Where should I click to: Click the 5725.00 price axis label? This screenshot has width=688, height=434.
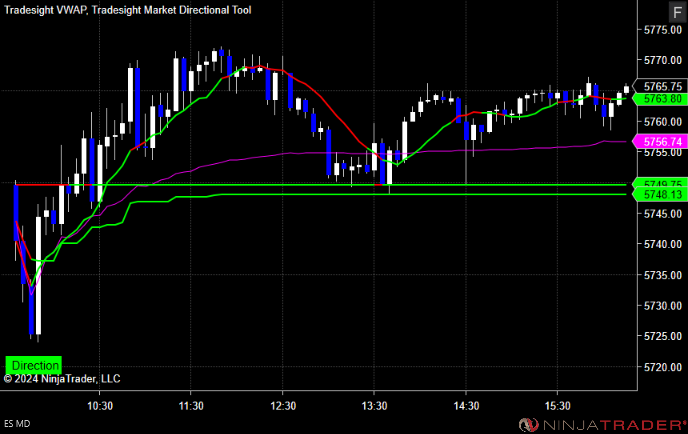coord(663,336)
